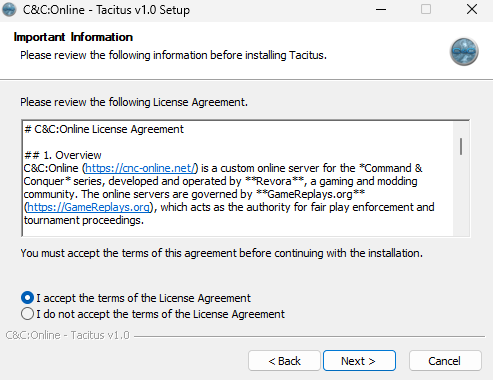This screenshot has height=380, width=493.
Task: Open the GameReplays.org hyperlink
Action: click(x=88, y=207)
